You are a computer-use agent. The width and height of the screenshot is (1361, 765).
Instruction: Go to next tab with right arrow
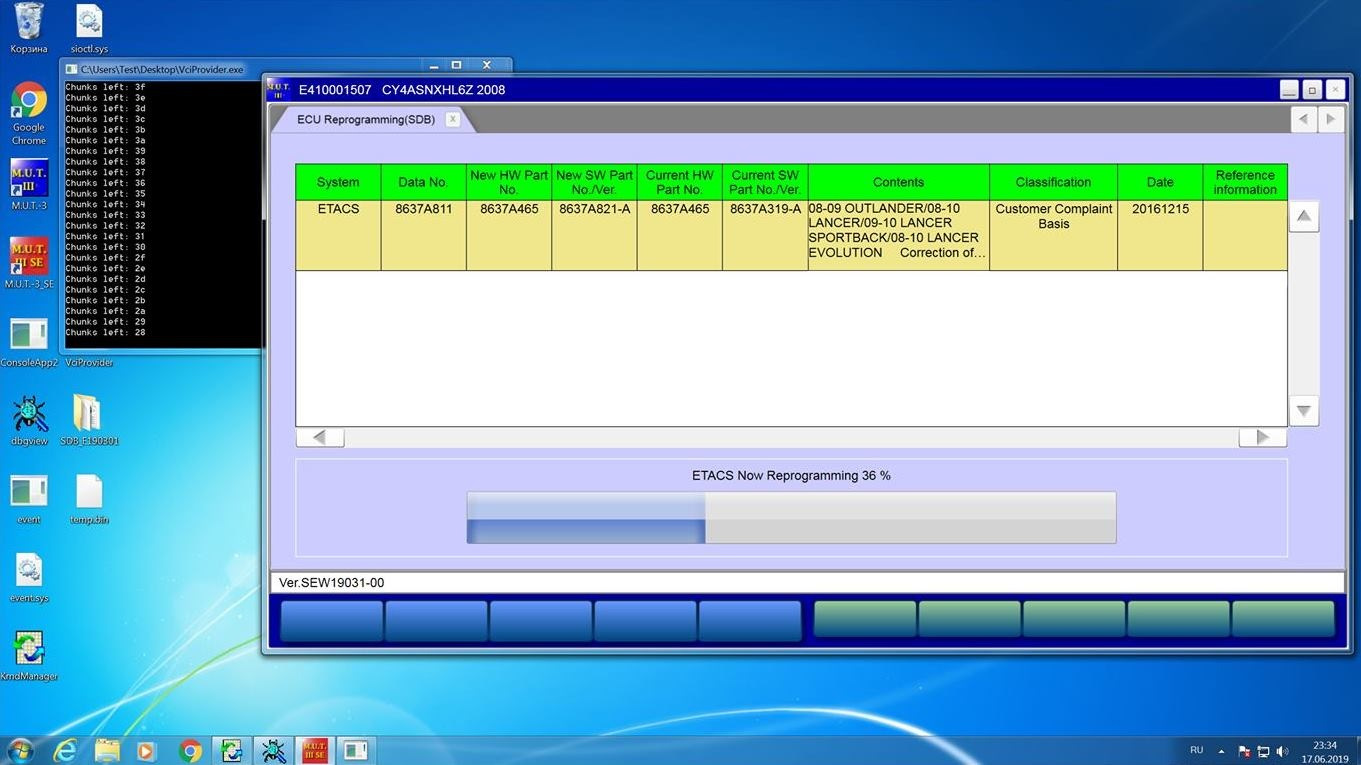point(1330,119)
